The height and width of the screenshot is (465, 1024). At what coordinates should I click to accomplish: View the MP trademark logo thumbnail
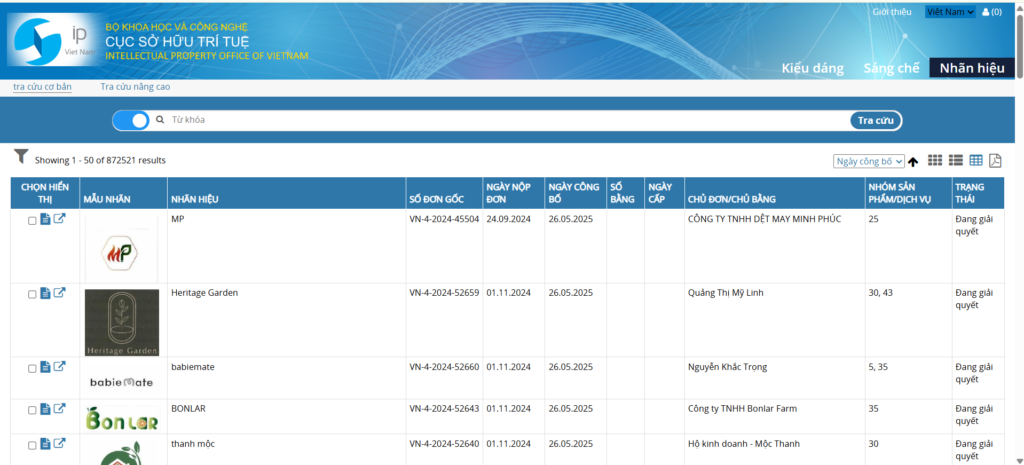[121, 250]
